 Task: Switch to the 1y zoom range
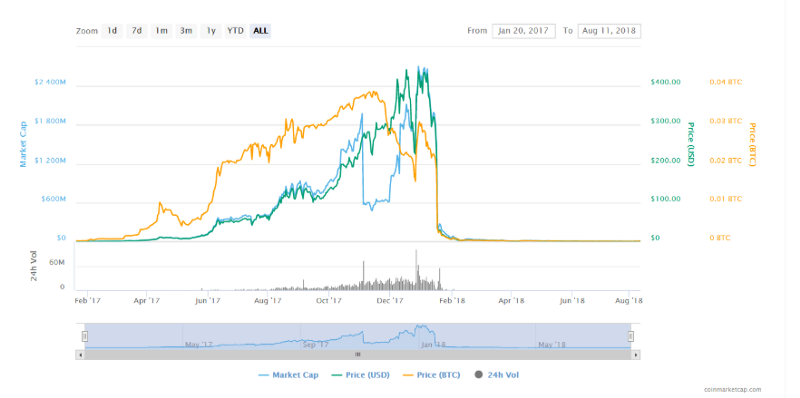[x=211, y=31]
